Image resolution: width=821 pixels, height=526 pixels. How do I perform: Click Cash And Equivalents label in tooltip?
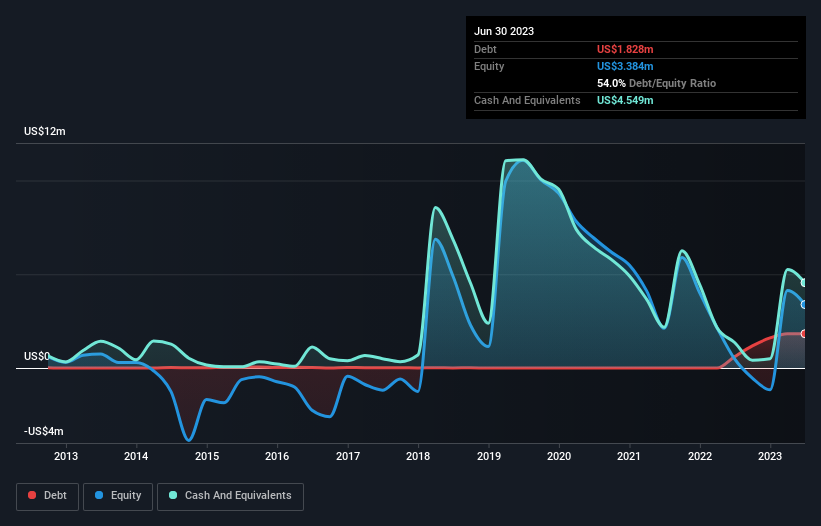coord(527,100)
